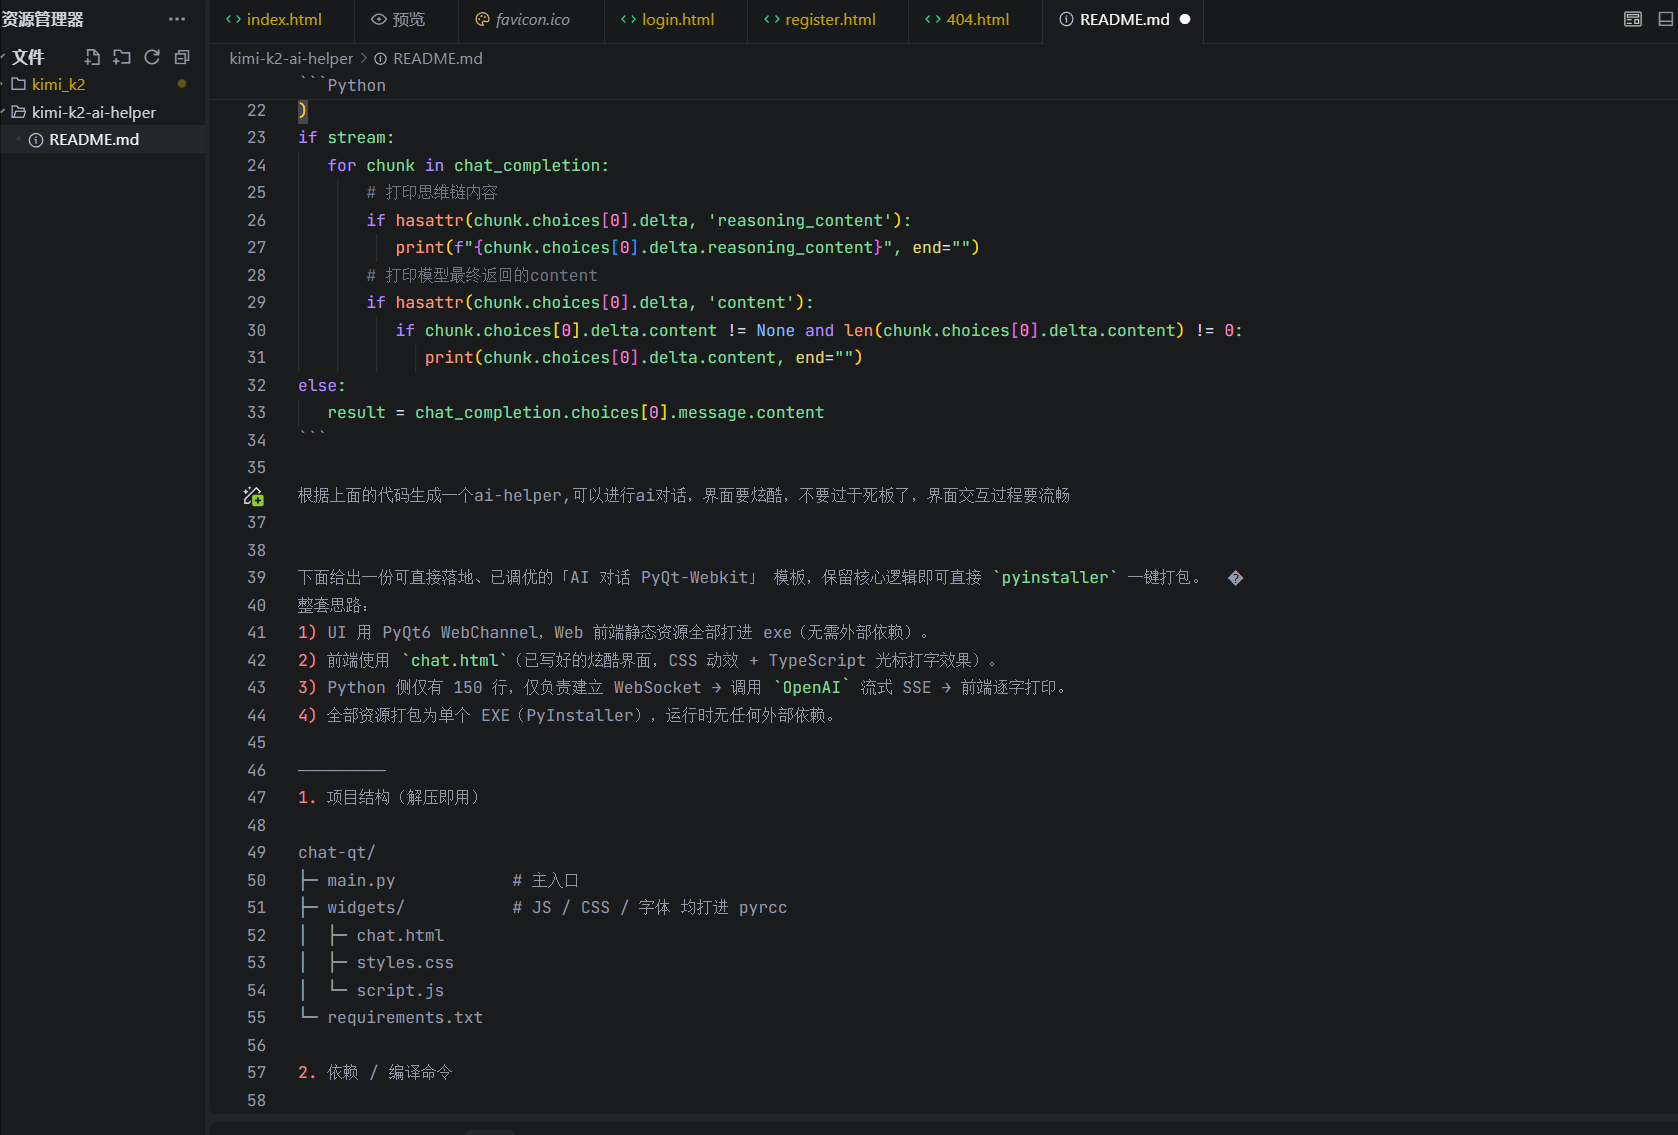Screen dimensions: 1678x1135
Task: Click 'requirements.txt' on line 55
Action: tap(405, 1017)
